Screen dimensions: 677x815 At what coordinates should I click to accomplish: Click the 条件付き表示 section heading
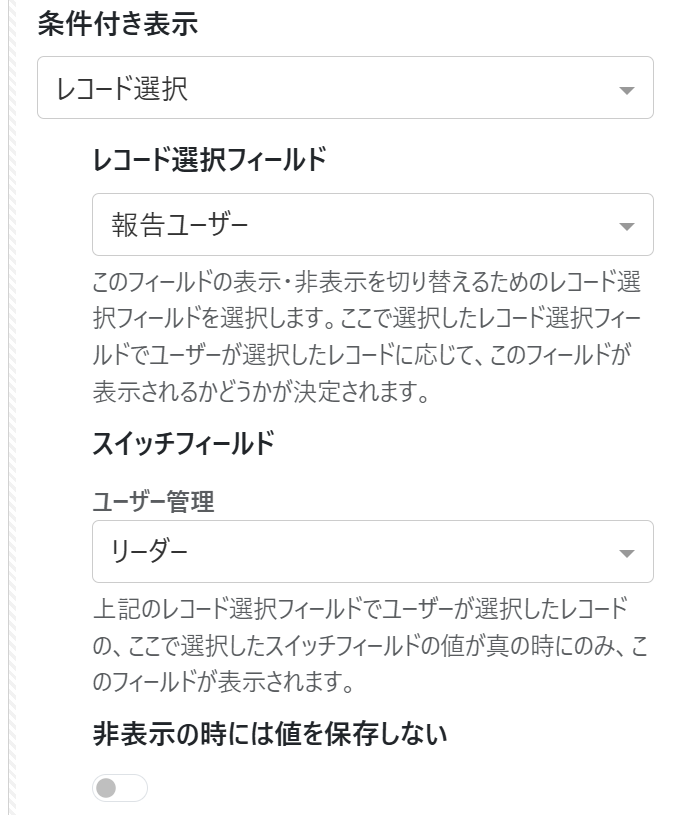[117, 26]
